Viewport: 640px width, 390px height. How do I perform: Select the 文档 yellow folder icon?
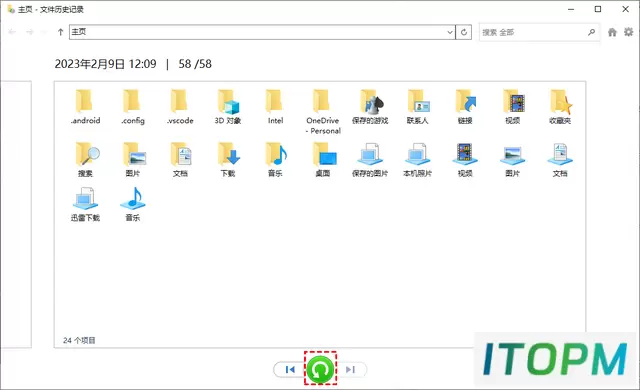tap(180, 160)
